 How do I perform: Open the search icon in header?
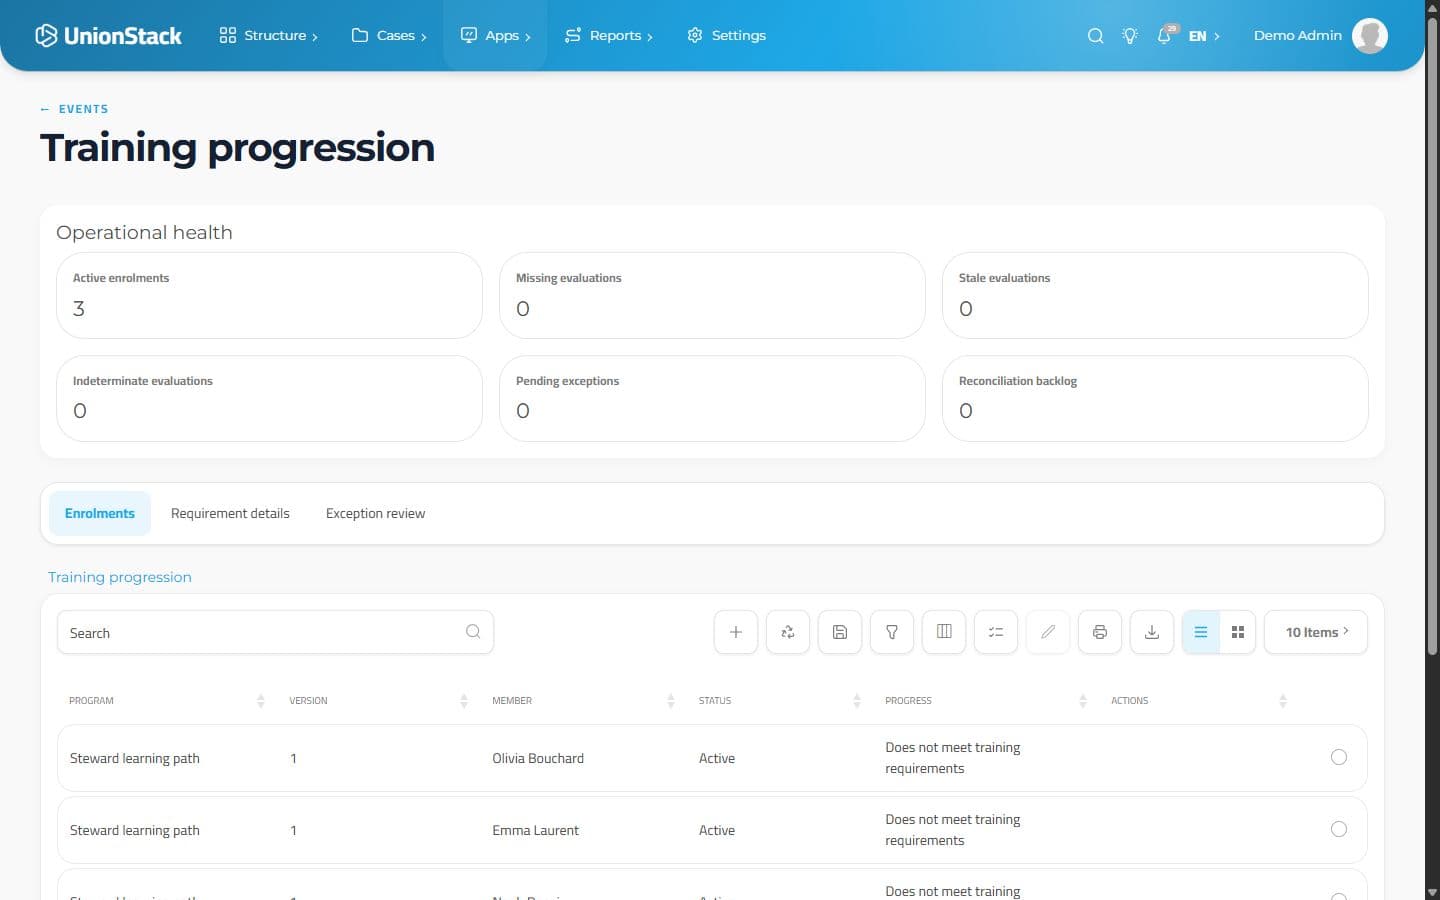point(1096,35)
